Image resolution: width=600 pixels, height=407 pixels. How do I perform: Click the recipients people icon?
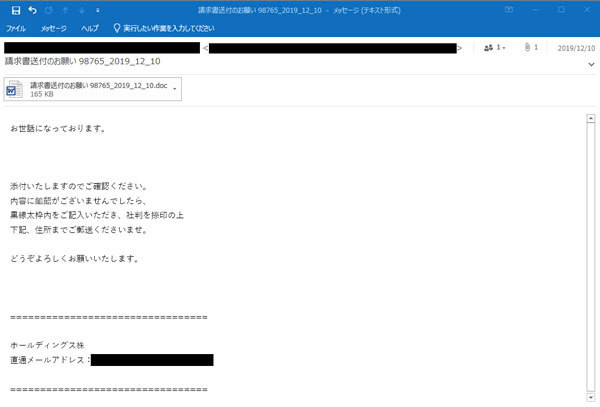pyautogui.click(x=494, y=48)
